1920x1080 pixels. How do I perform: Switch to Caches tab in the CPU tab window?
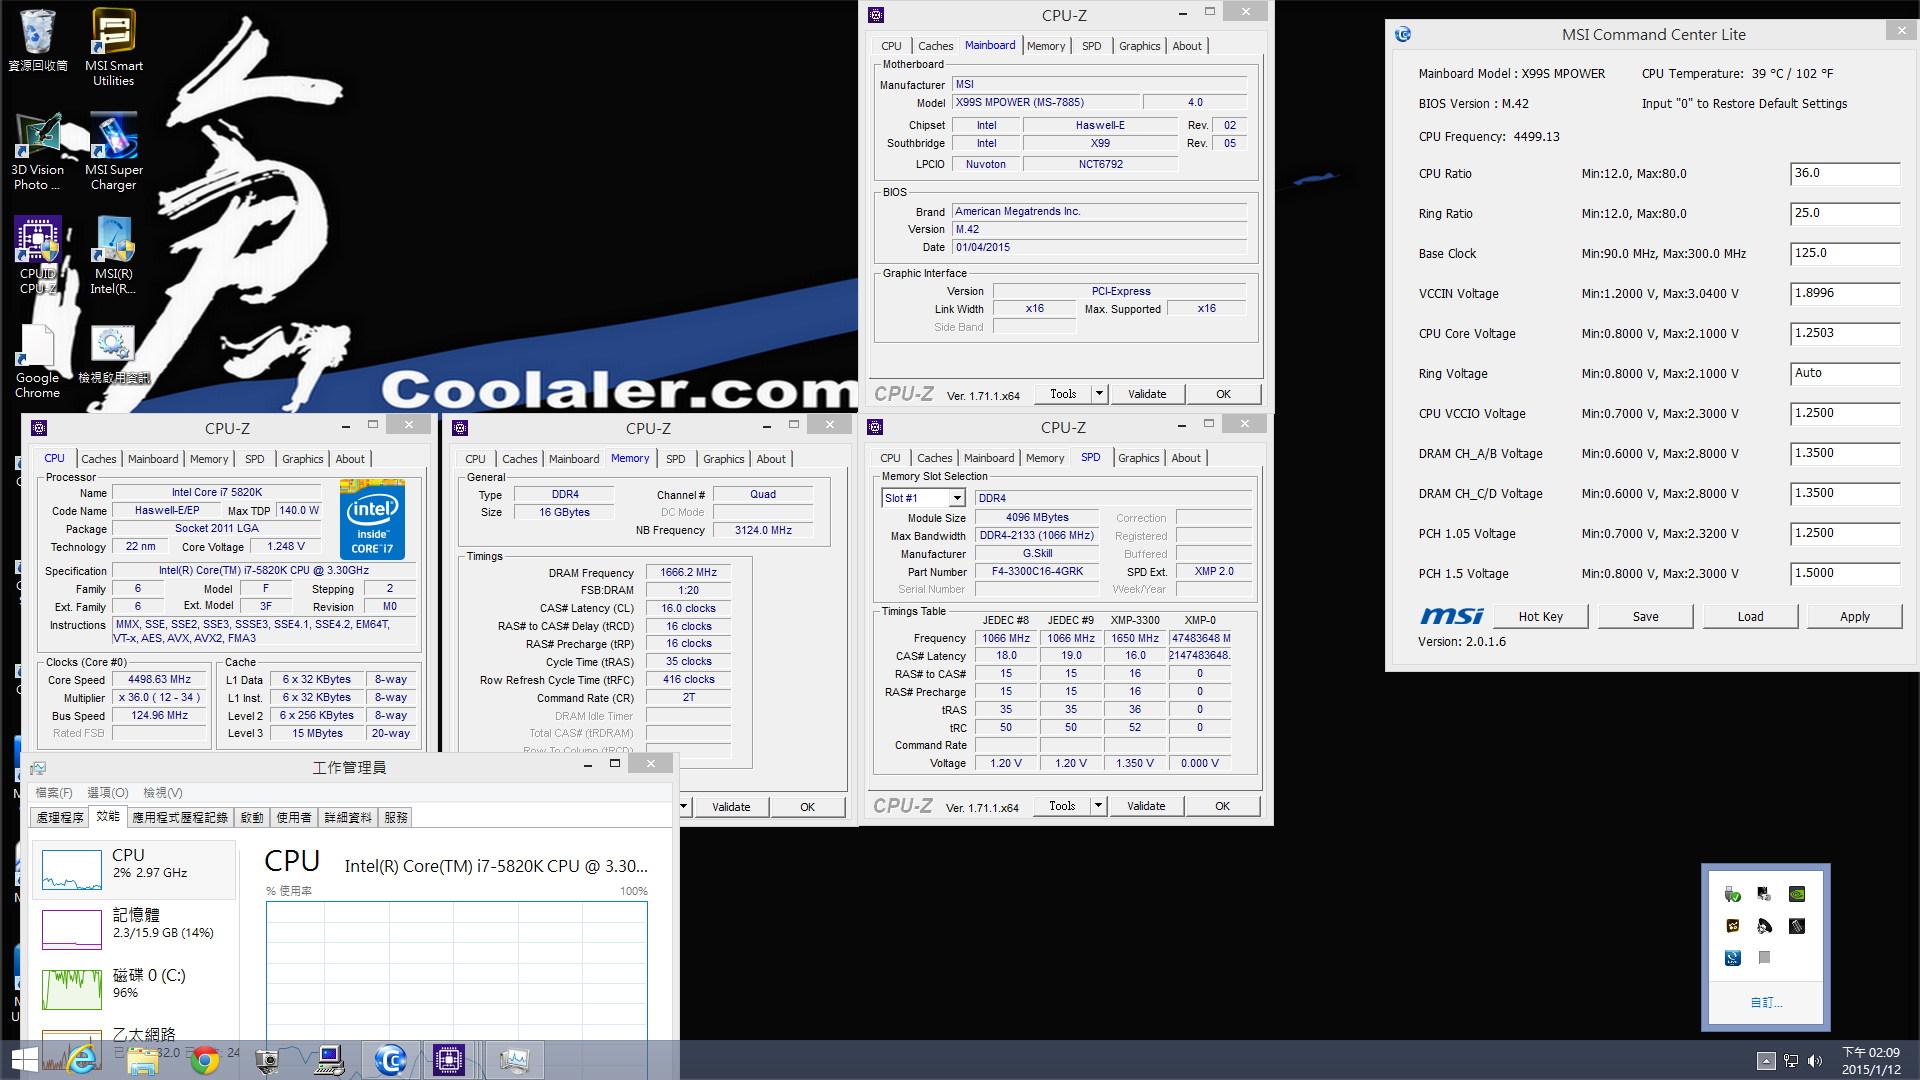tap(98, 459)
